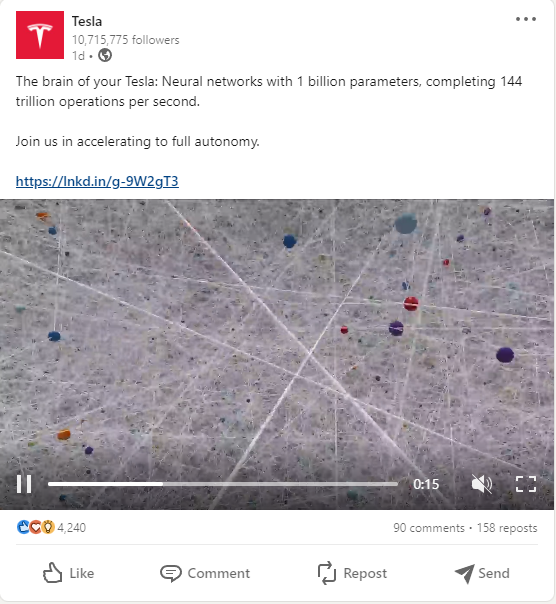Image resolution: width=556 pixels, height=604 pixels.
Task: Click the thumbs-up reaction emoji icon
Action: click(23, 527)
